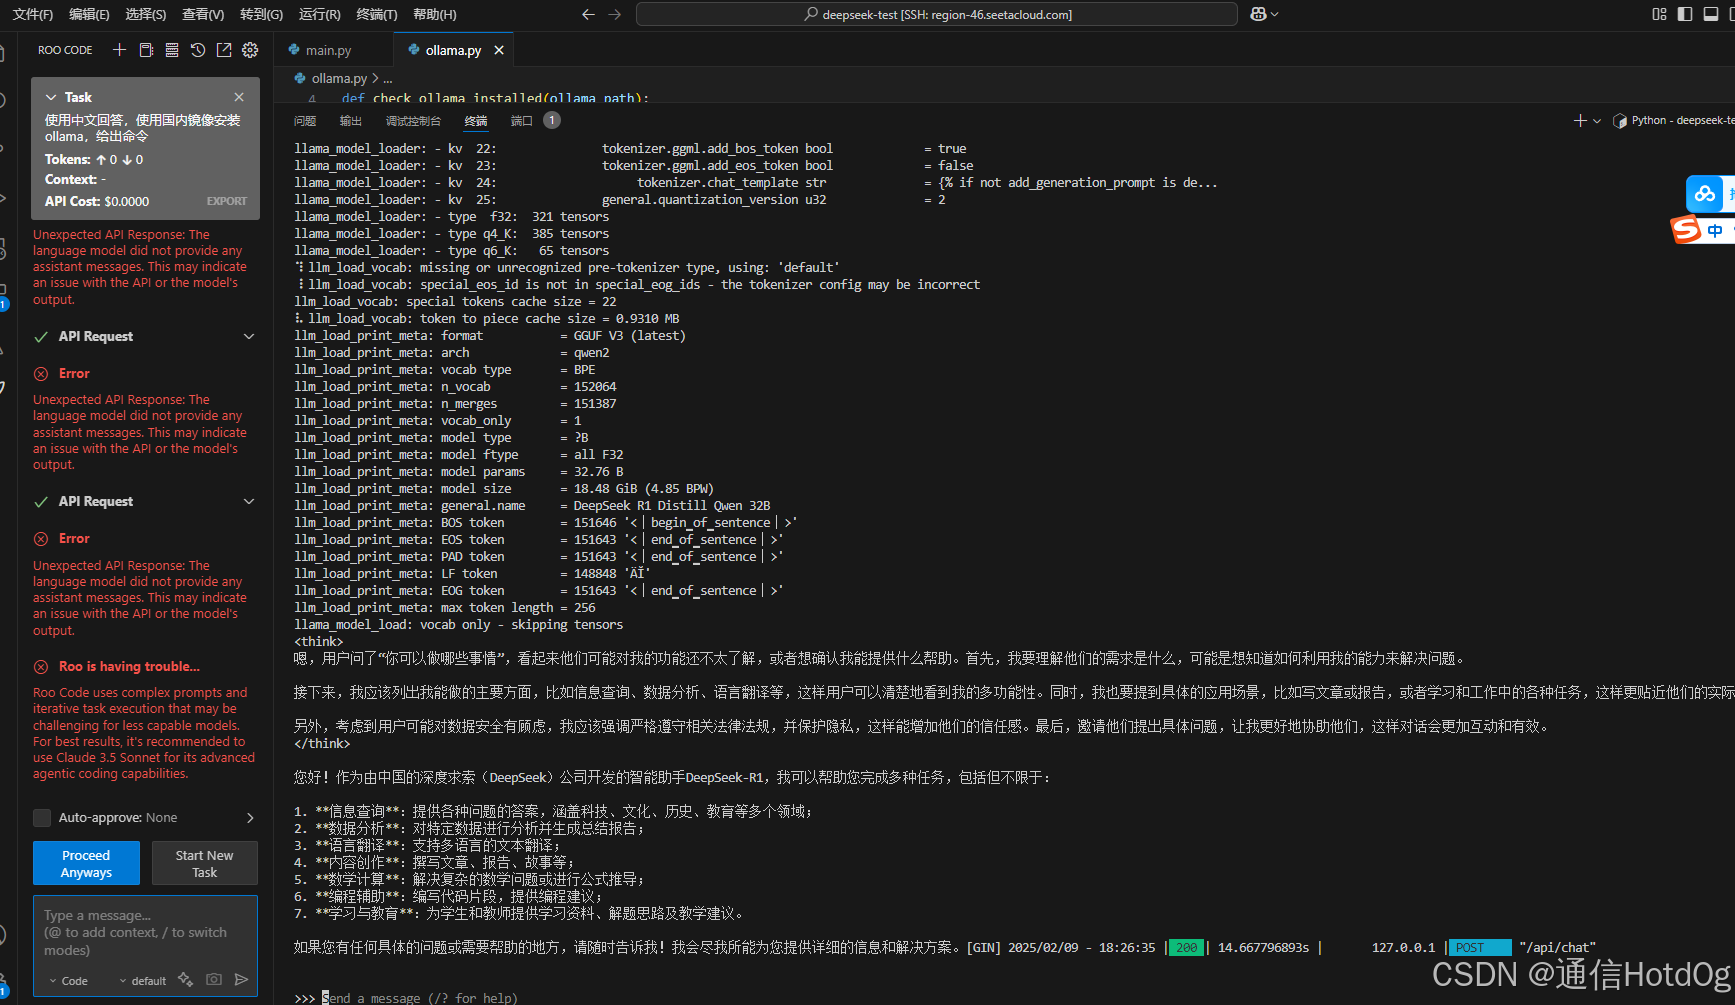The width and height of the screenshot is (1735, 1005).
Task: Open the 调试控制台 panel tab
Action: (413, 121)
